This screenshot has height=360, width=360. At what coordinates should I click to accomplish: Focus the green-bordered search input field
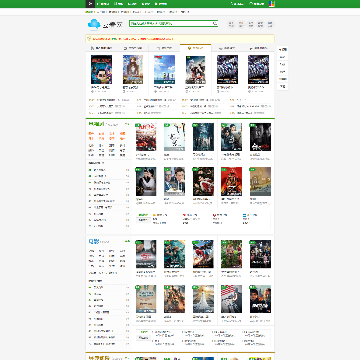pyautogui.click(x=173, y=24)
